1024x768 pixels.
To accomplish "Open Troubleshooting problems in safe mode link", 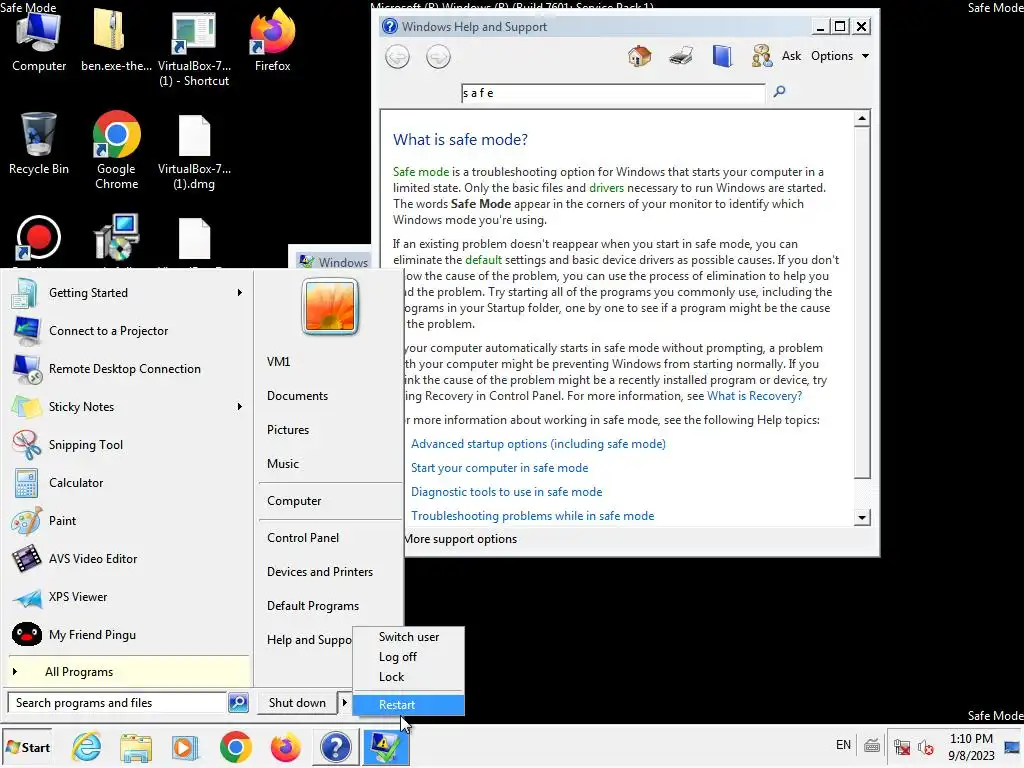I will pos(532,516).
